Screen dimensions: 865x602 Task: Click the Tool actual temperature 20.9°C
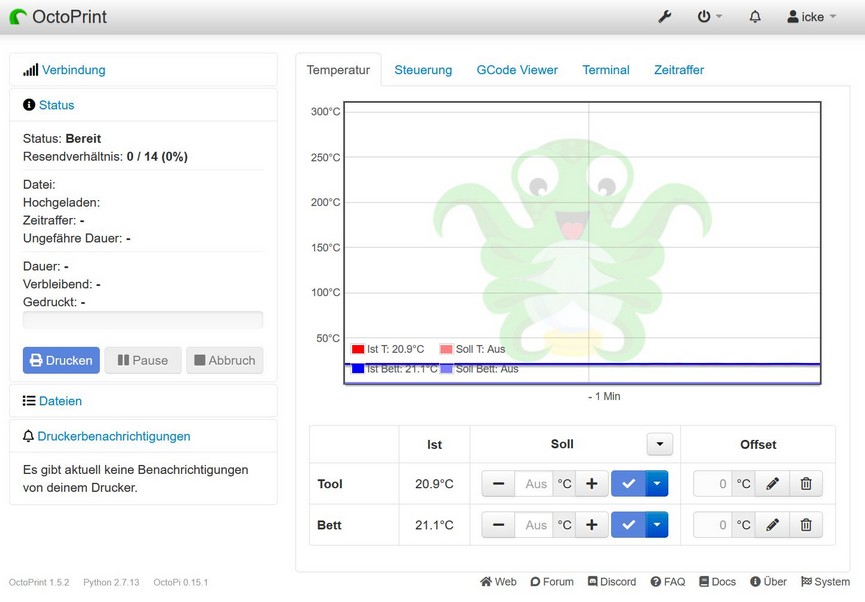434,484
